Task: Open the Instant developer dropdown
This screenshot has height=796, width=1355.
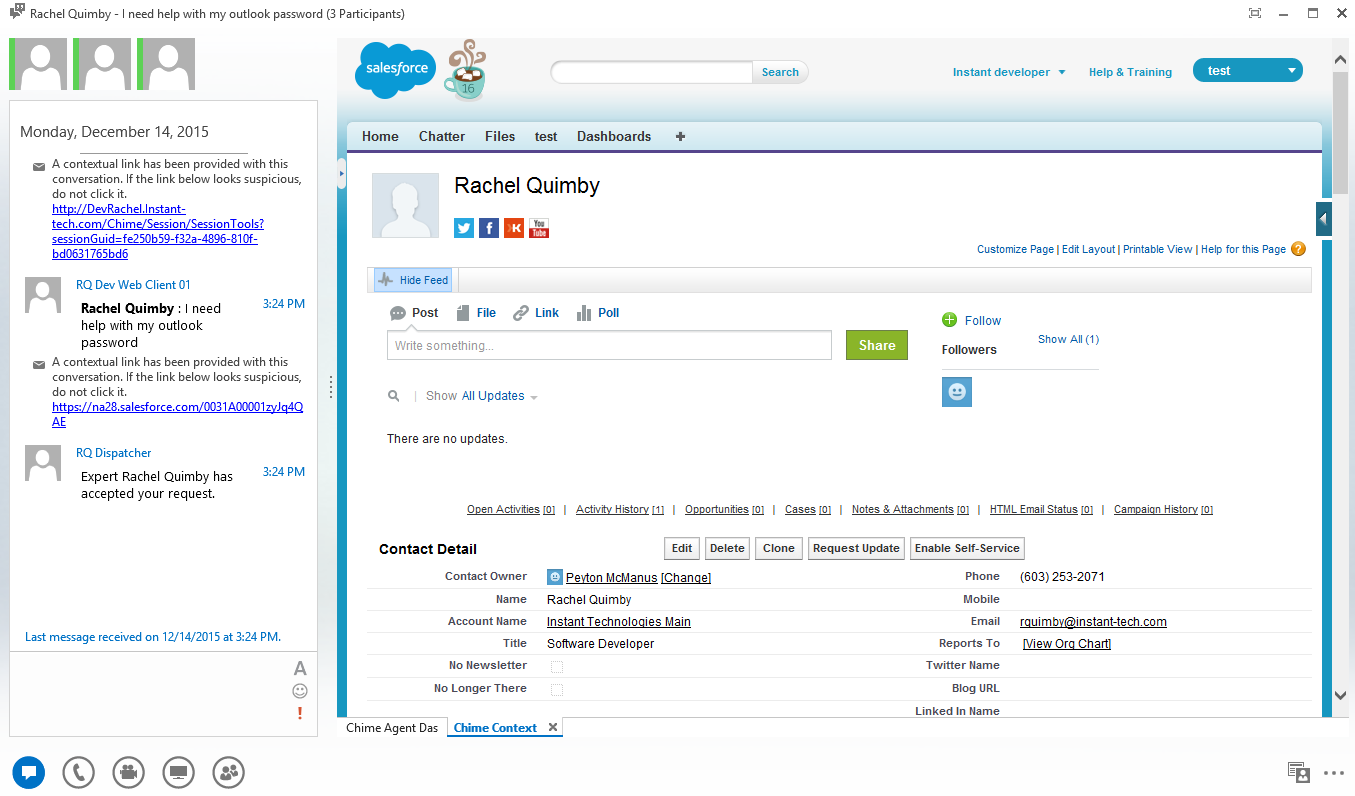Action: 1009,72
